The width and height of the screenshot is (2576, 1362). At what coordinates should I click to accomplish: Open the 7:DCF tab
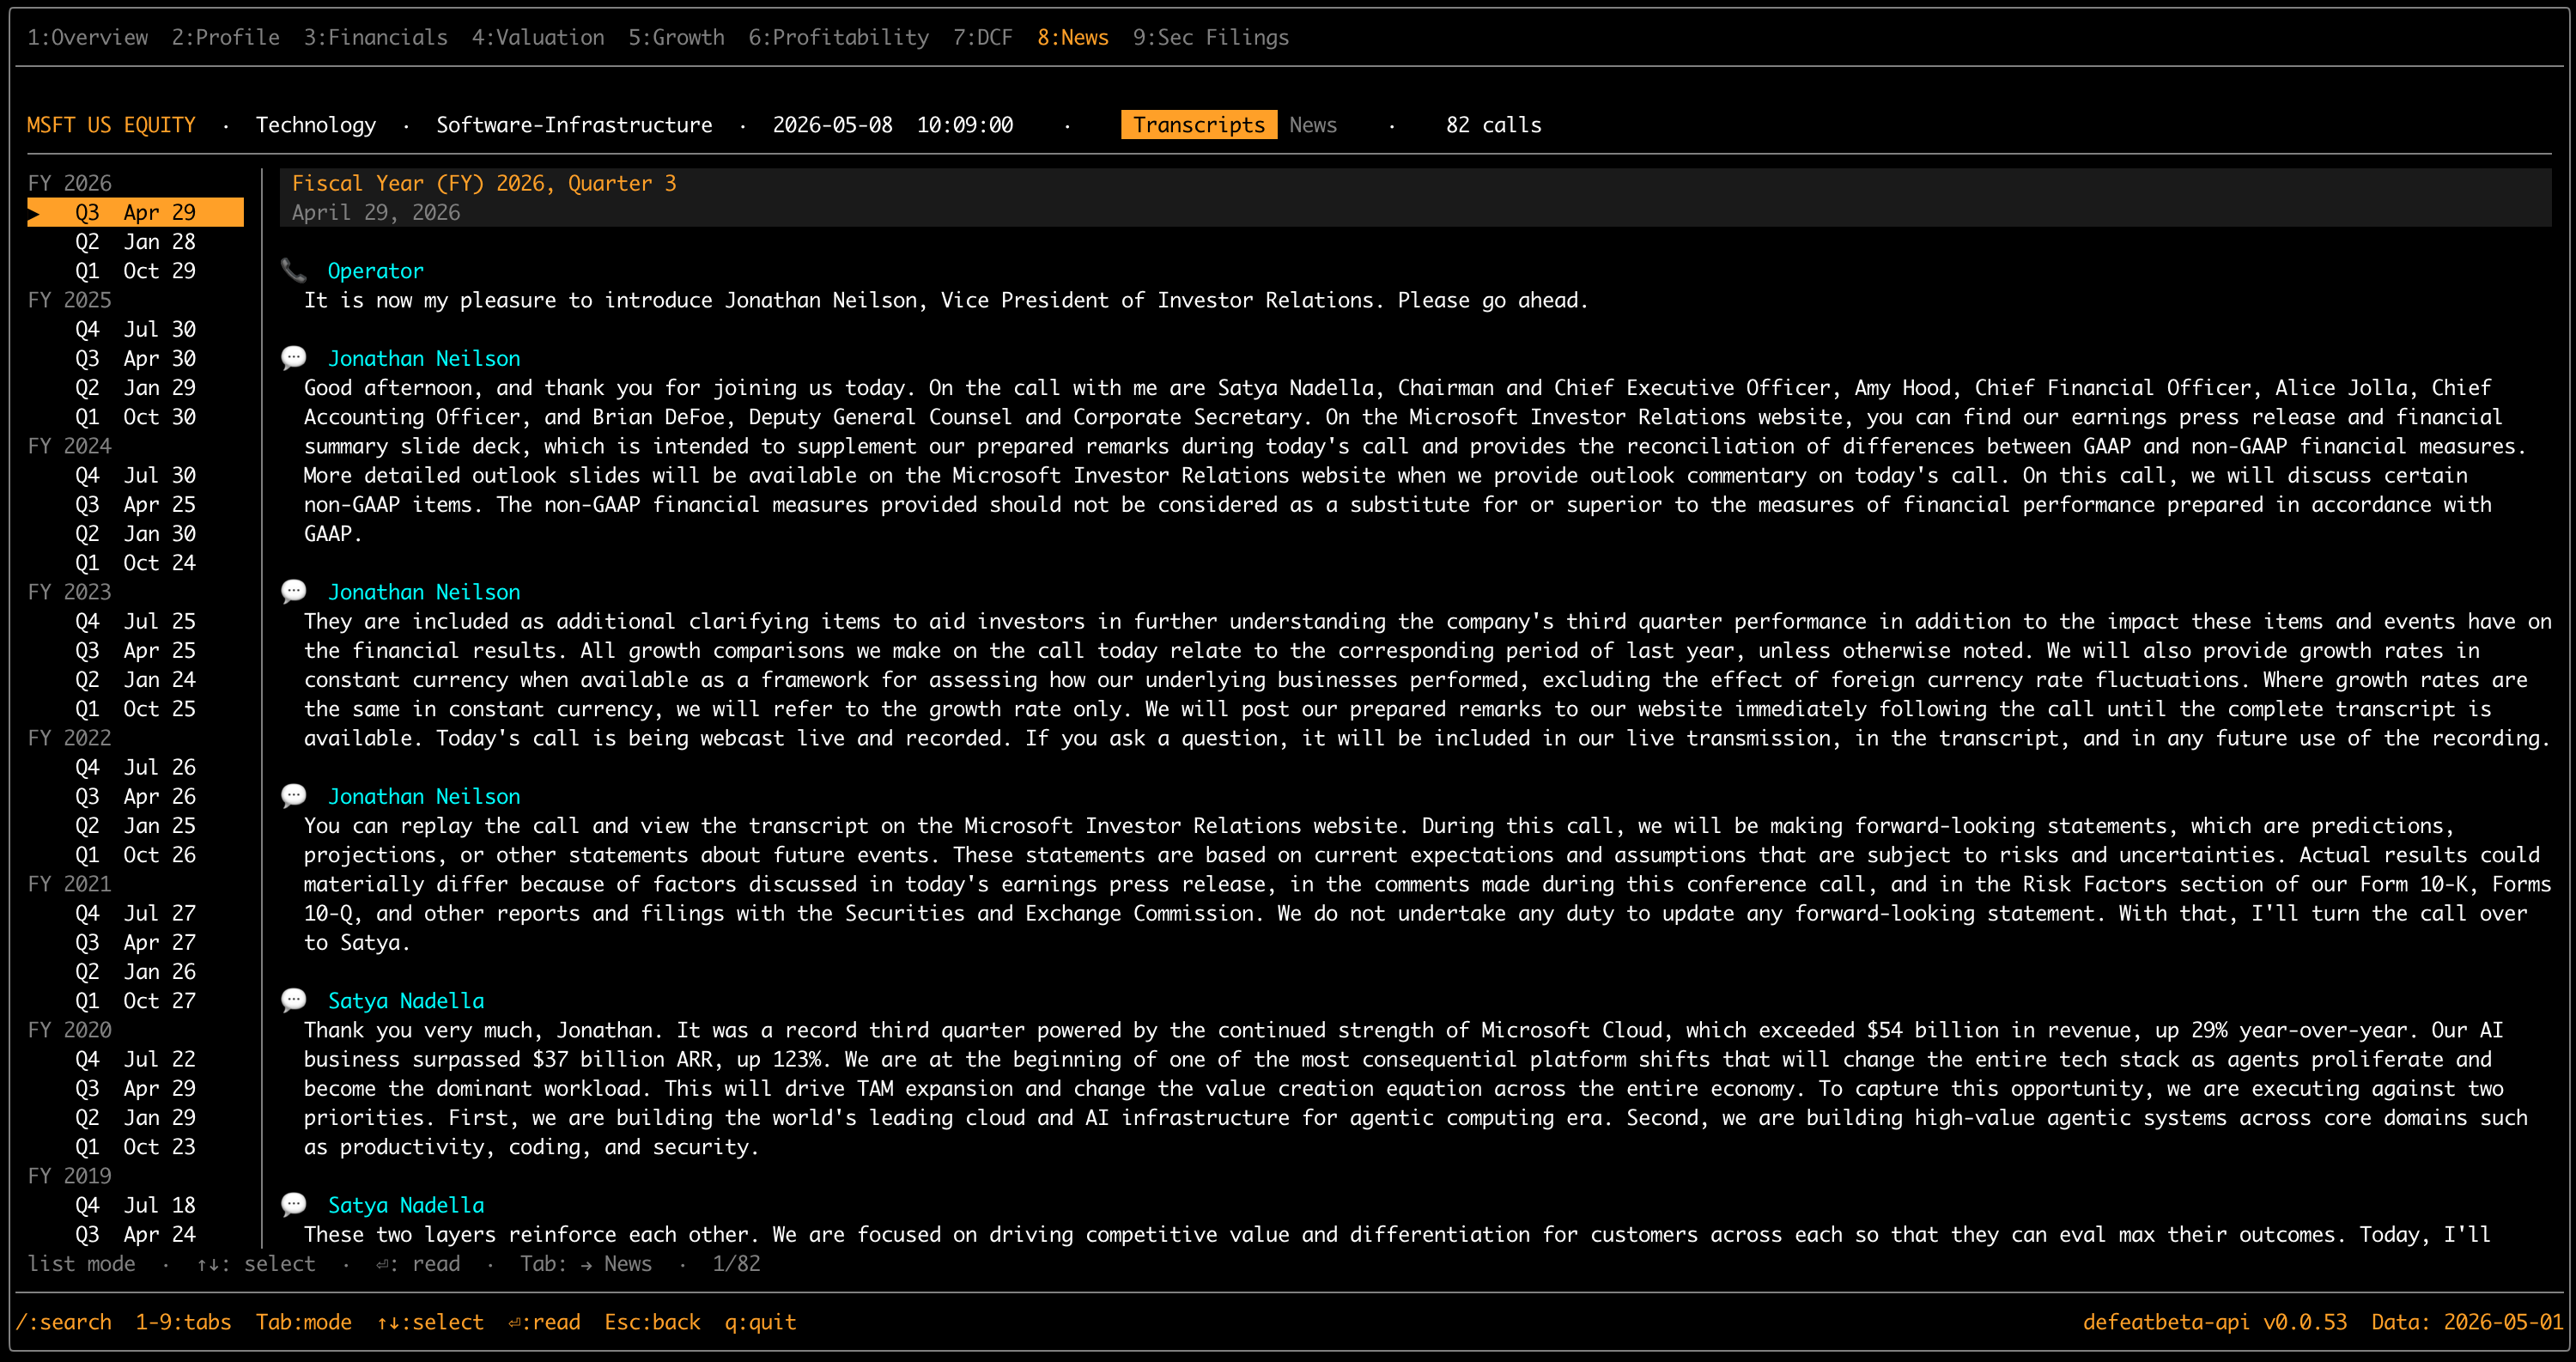(x=982, y=37)
